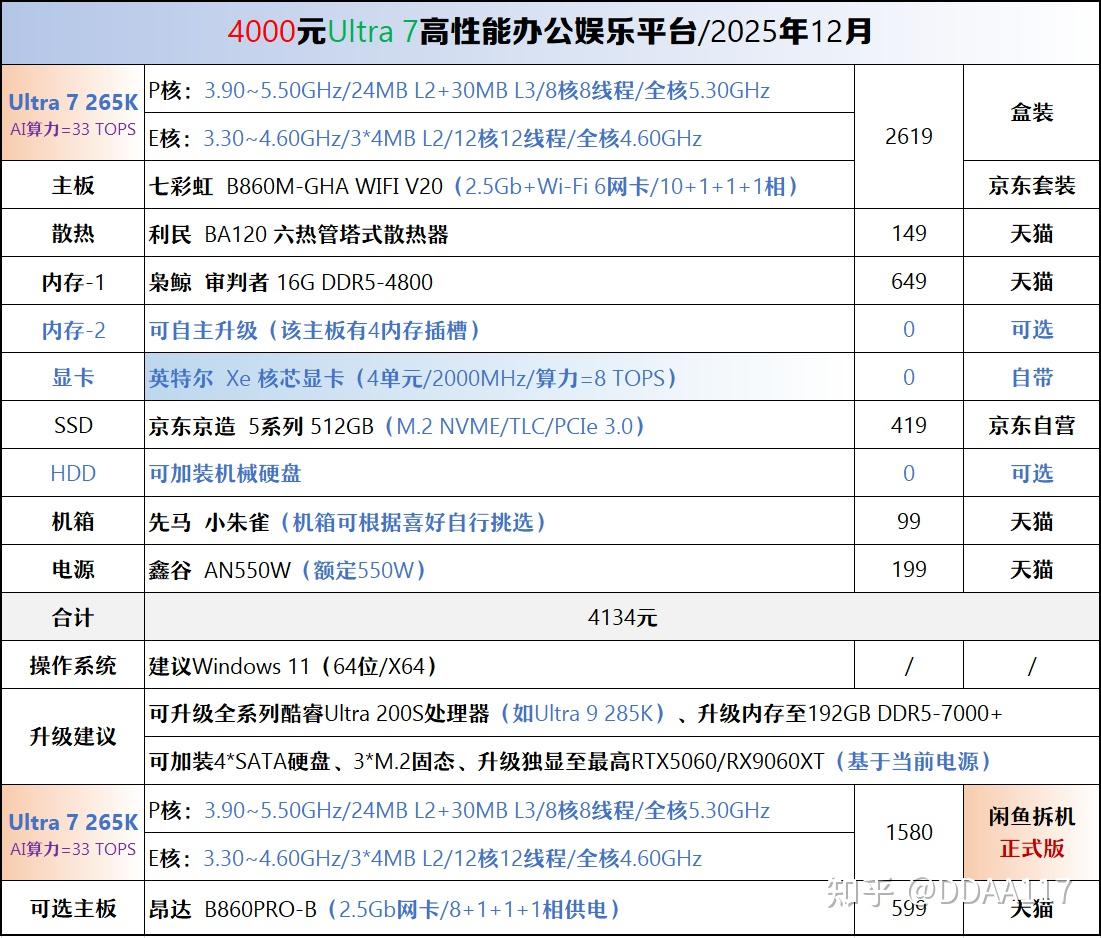The height and width of the screenshot is (938, 1101).
Task: Select the 鑫谷 AN550W power supply cell
Action: tap(499, 569)
